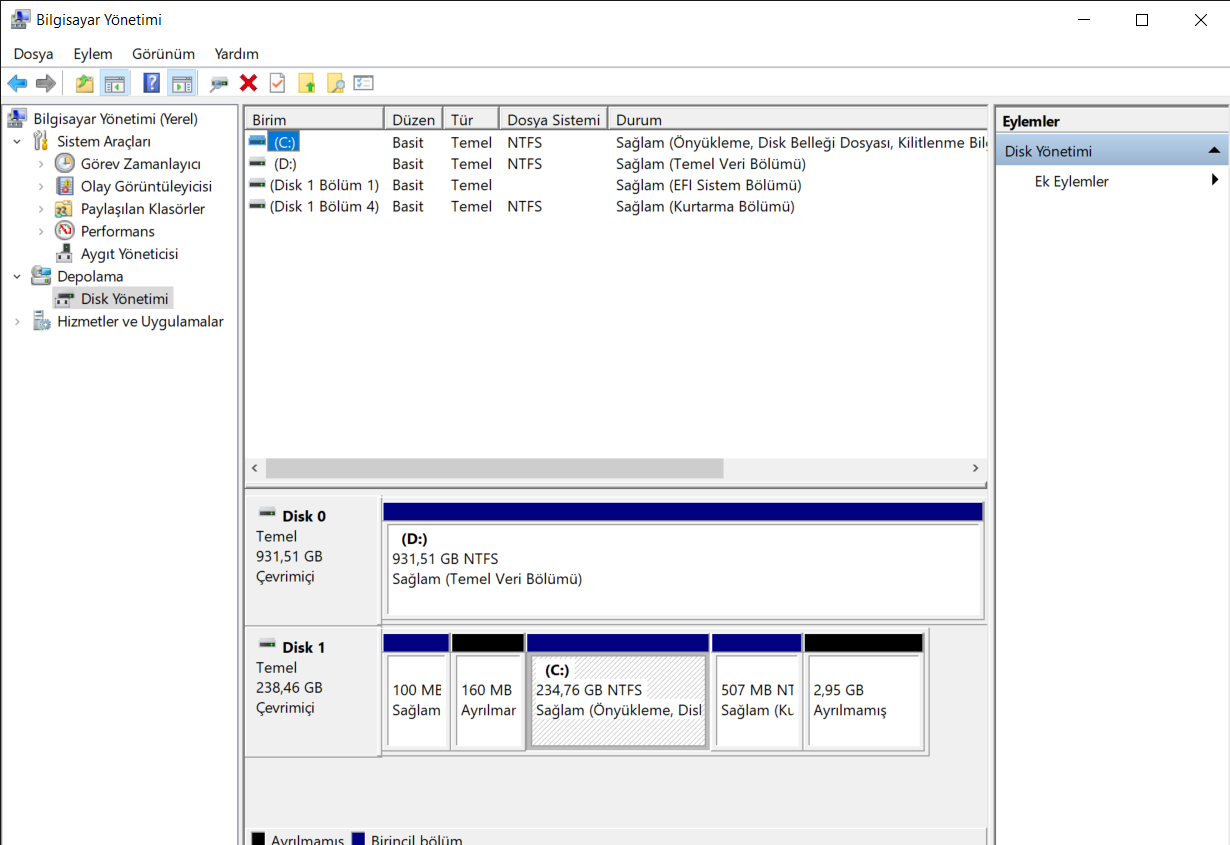Sort by the Dosya Sistemi column header

coord(553,120)
